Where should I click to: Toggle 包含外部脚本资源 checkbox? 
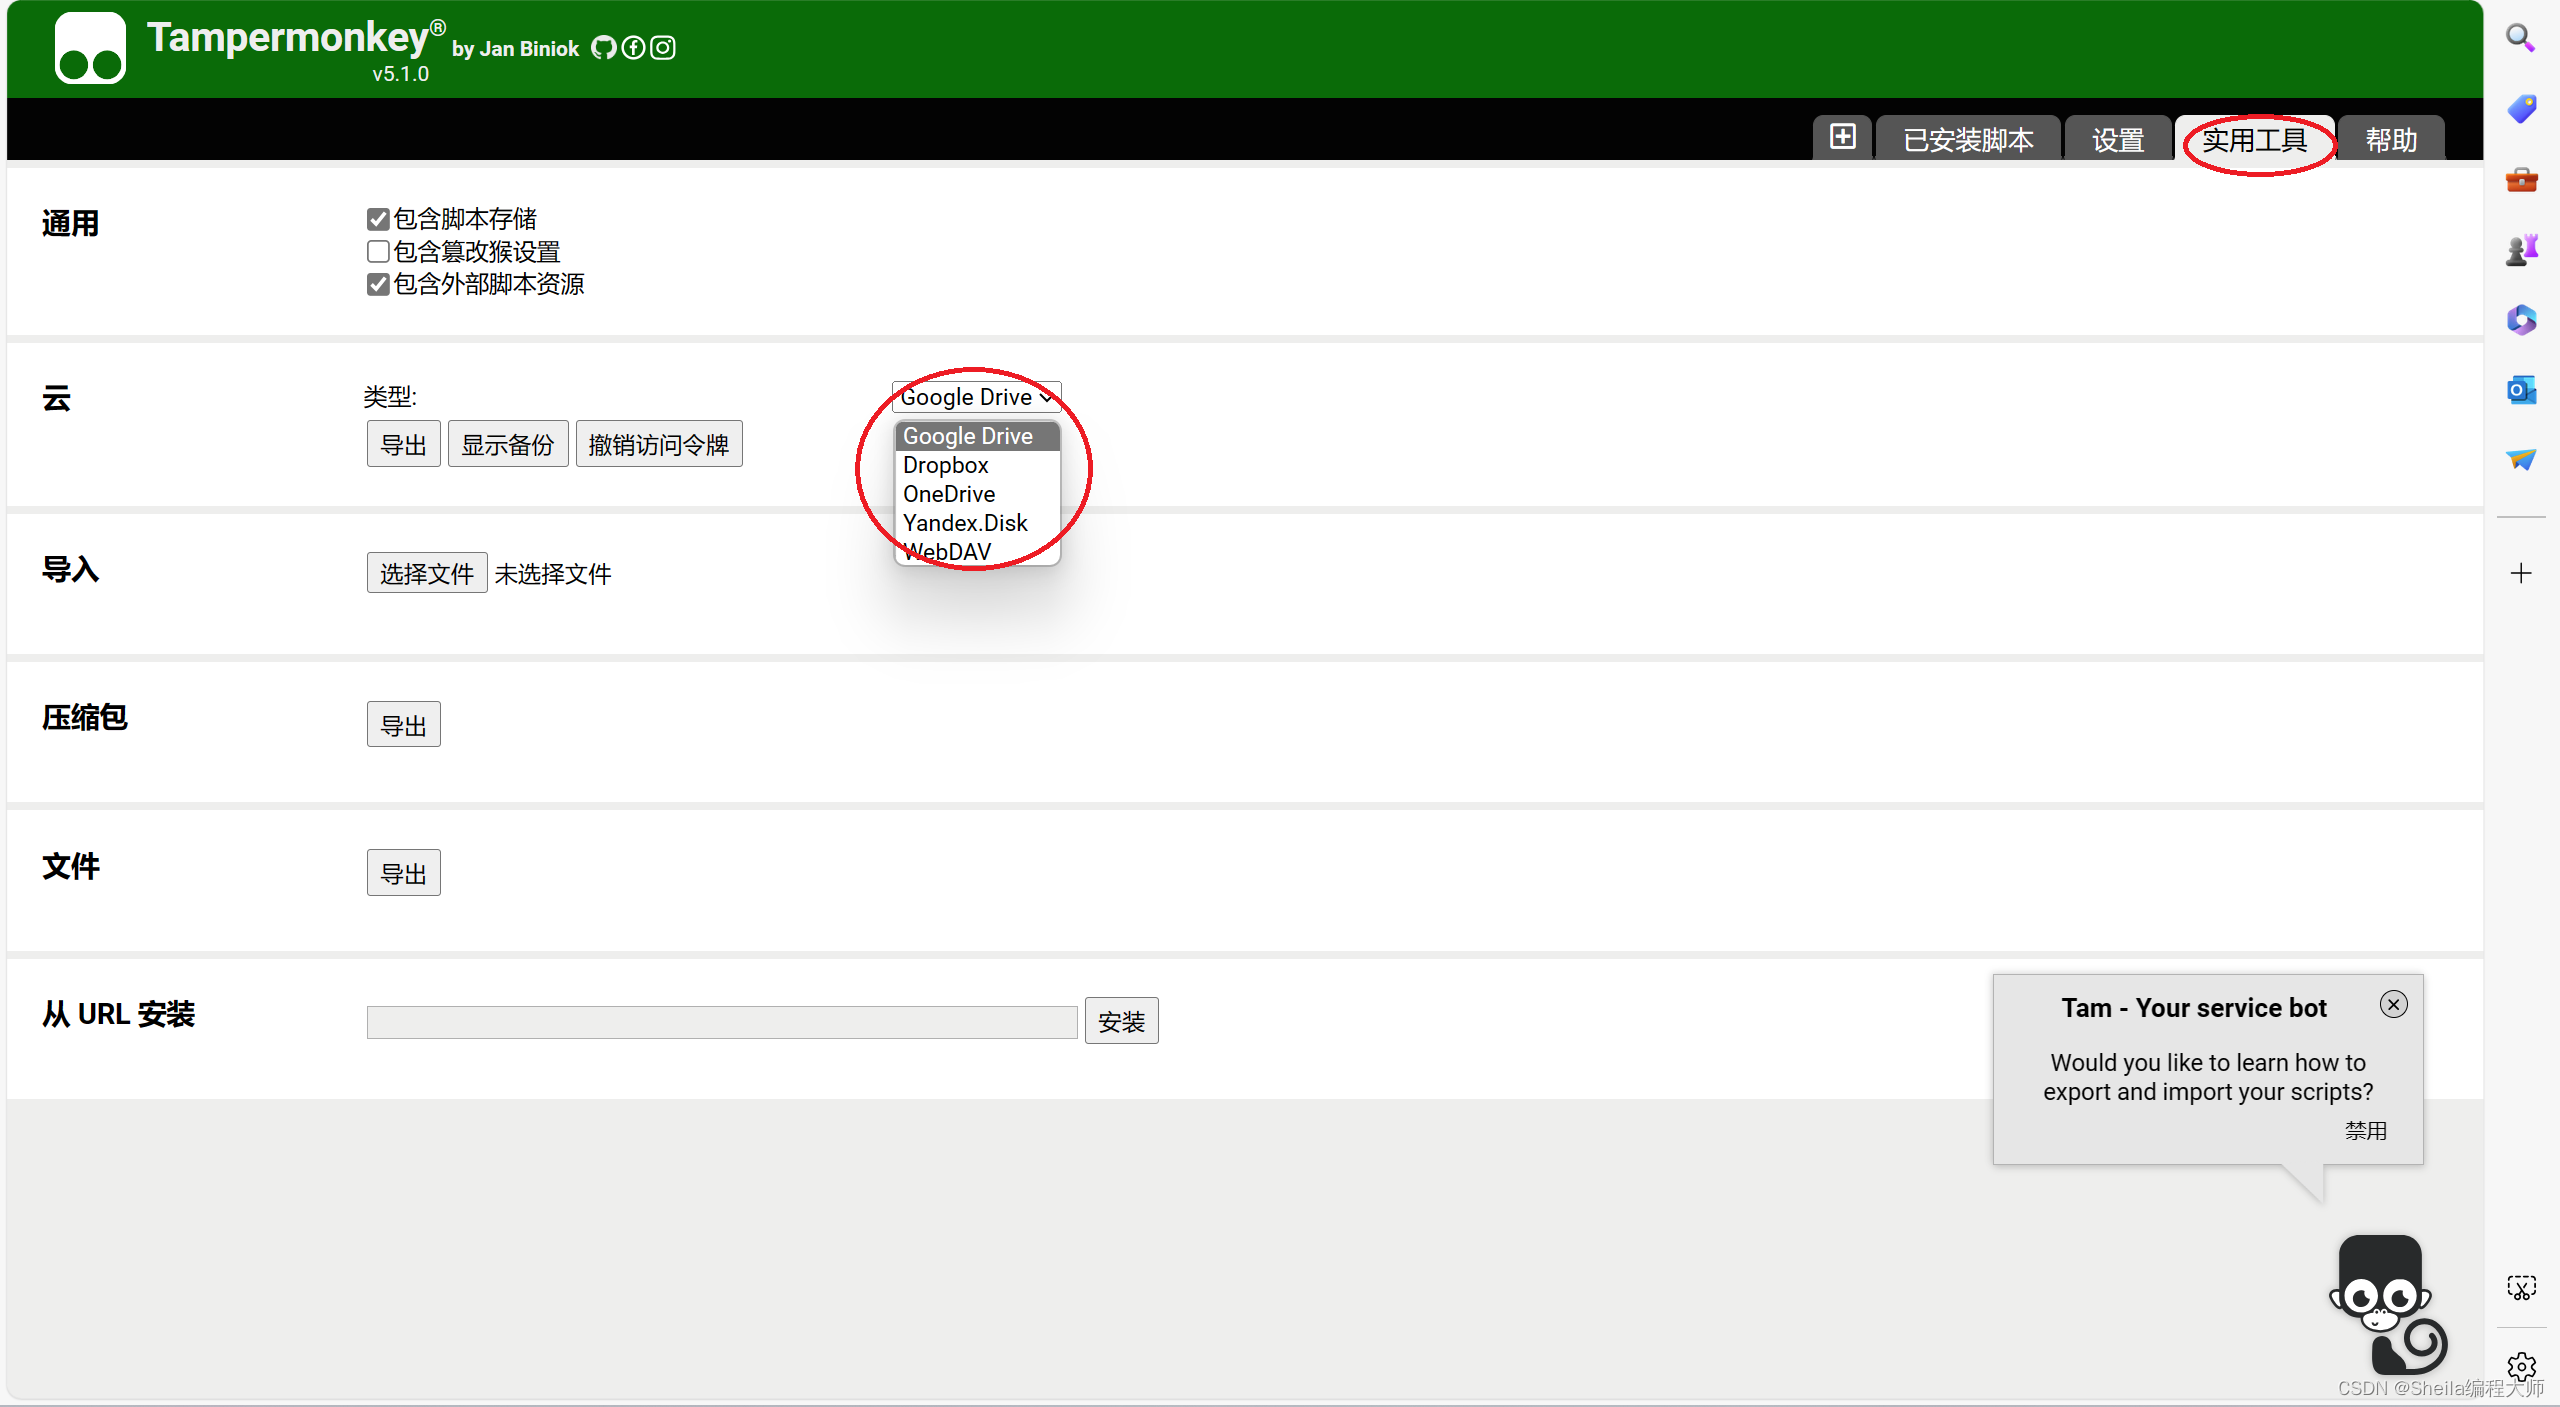point(378,285)
